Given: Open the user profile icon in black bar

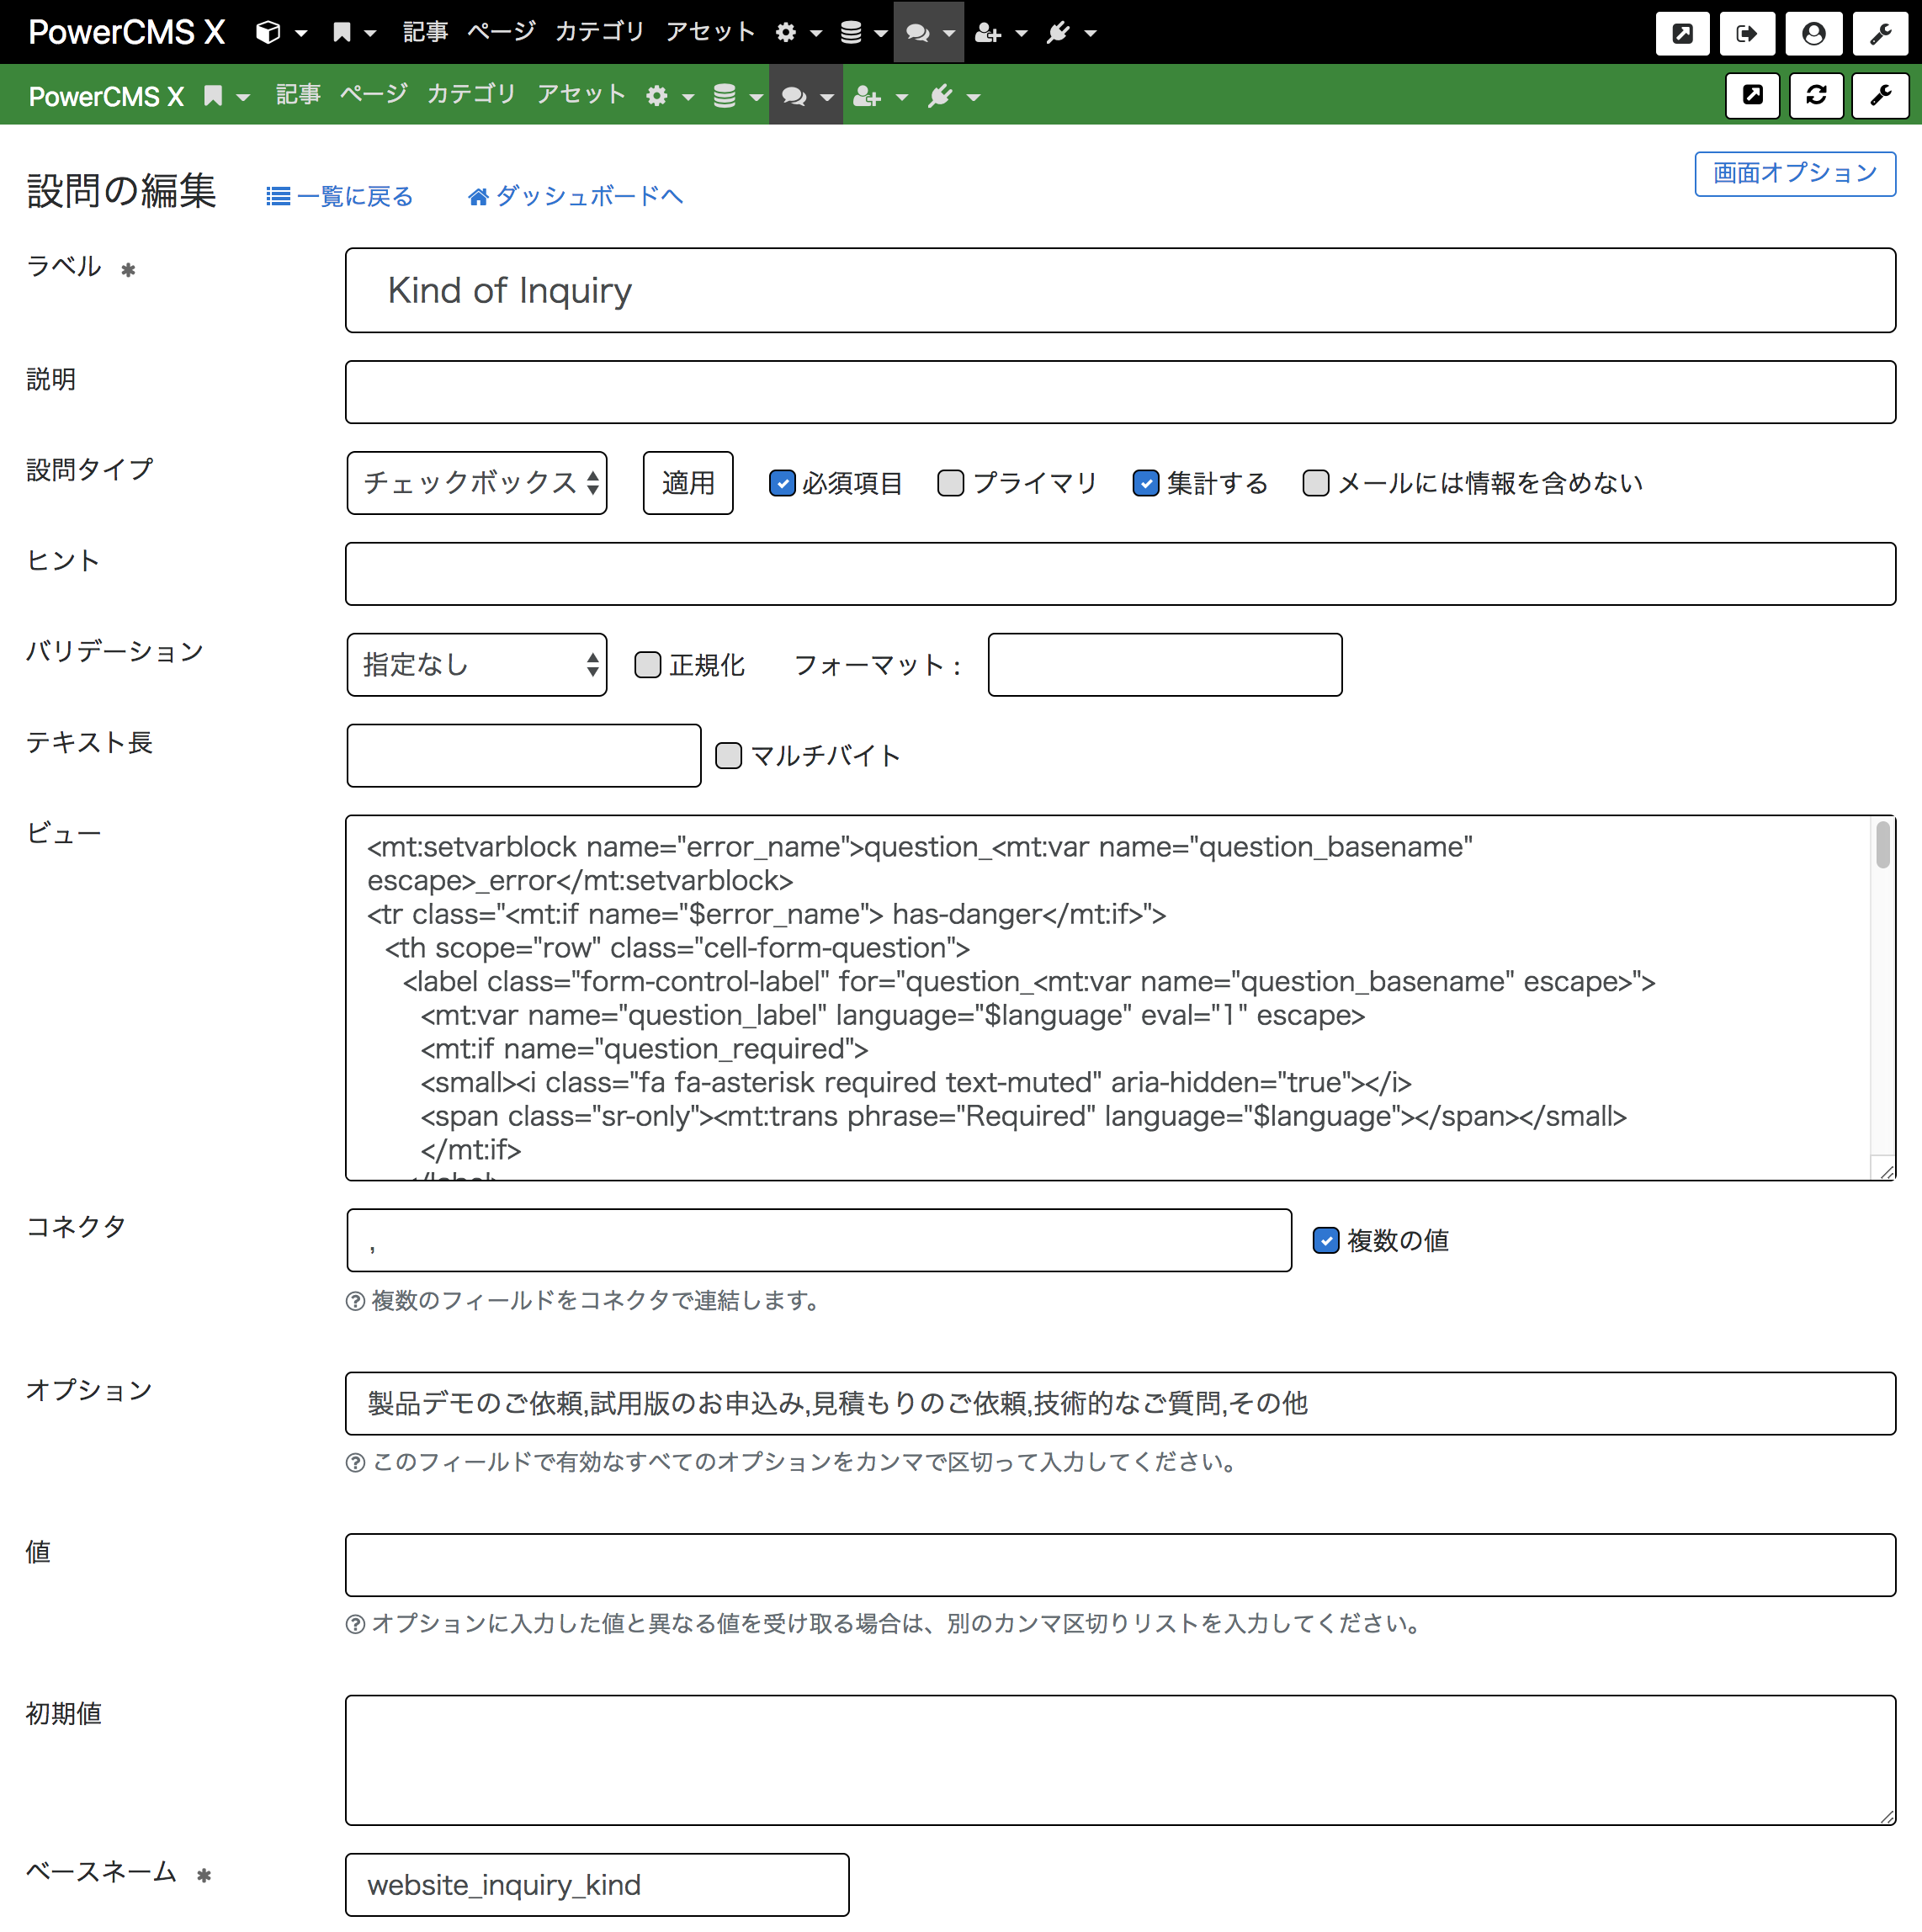Looking at the screenshot, I should click(1813, 33).
